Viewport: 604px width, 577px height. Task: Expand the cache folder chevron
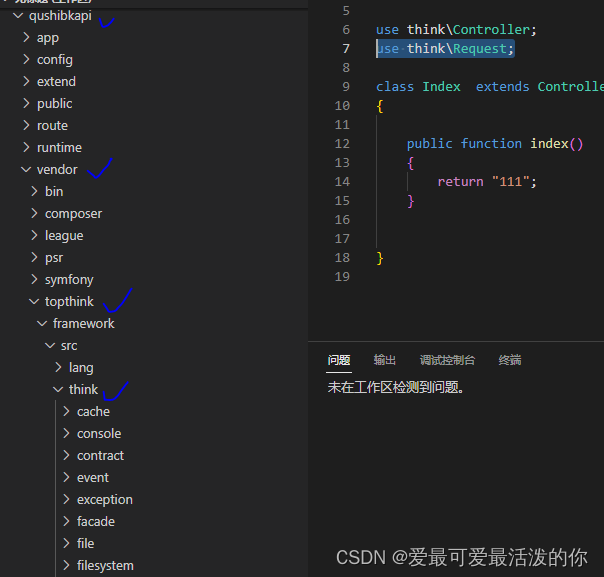(x=67, y=411)
